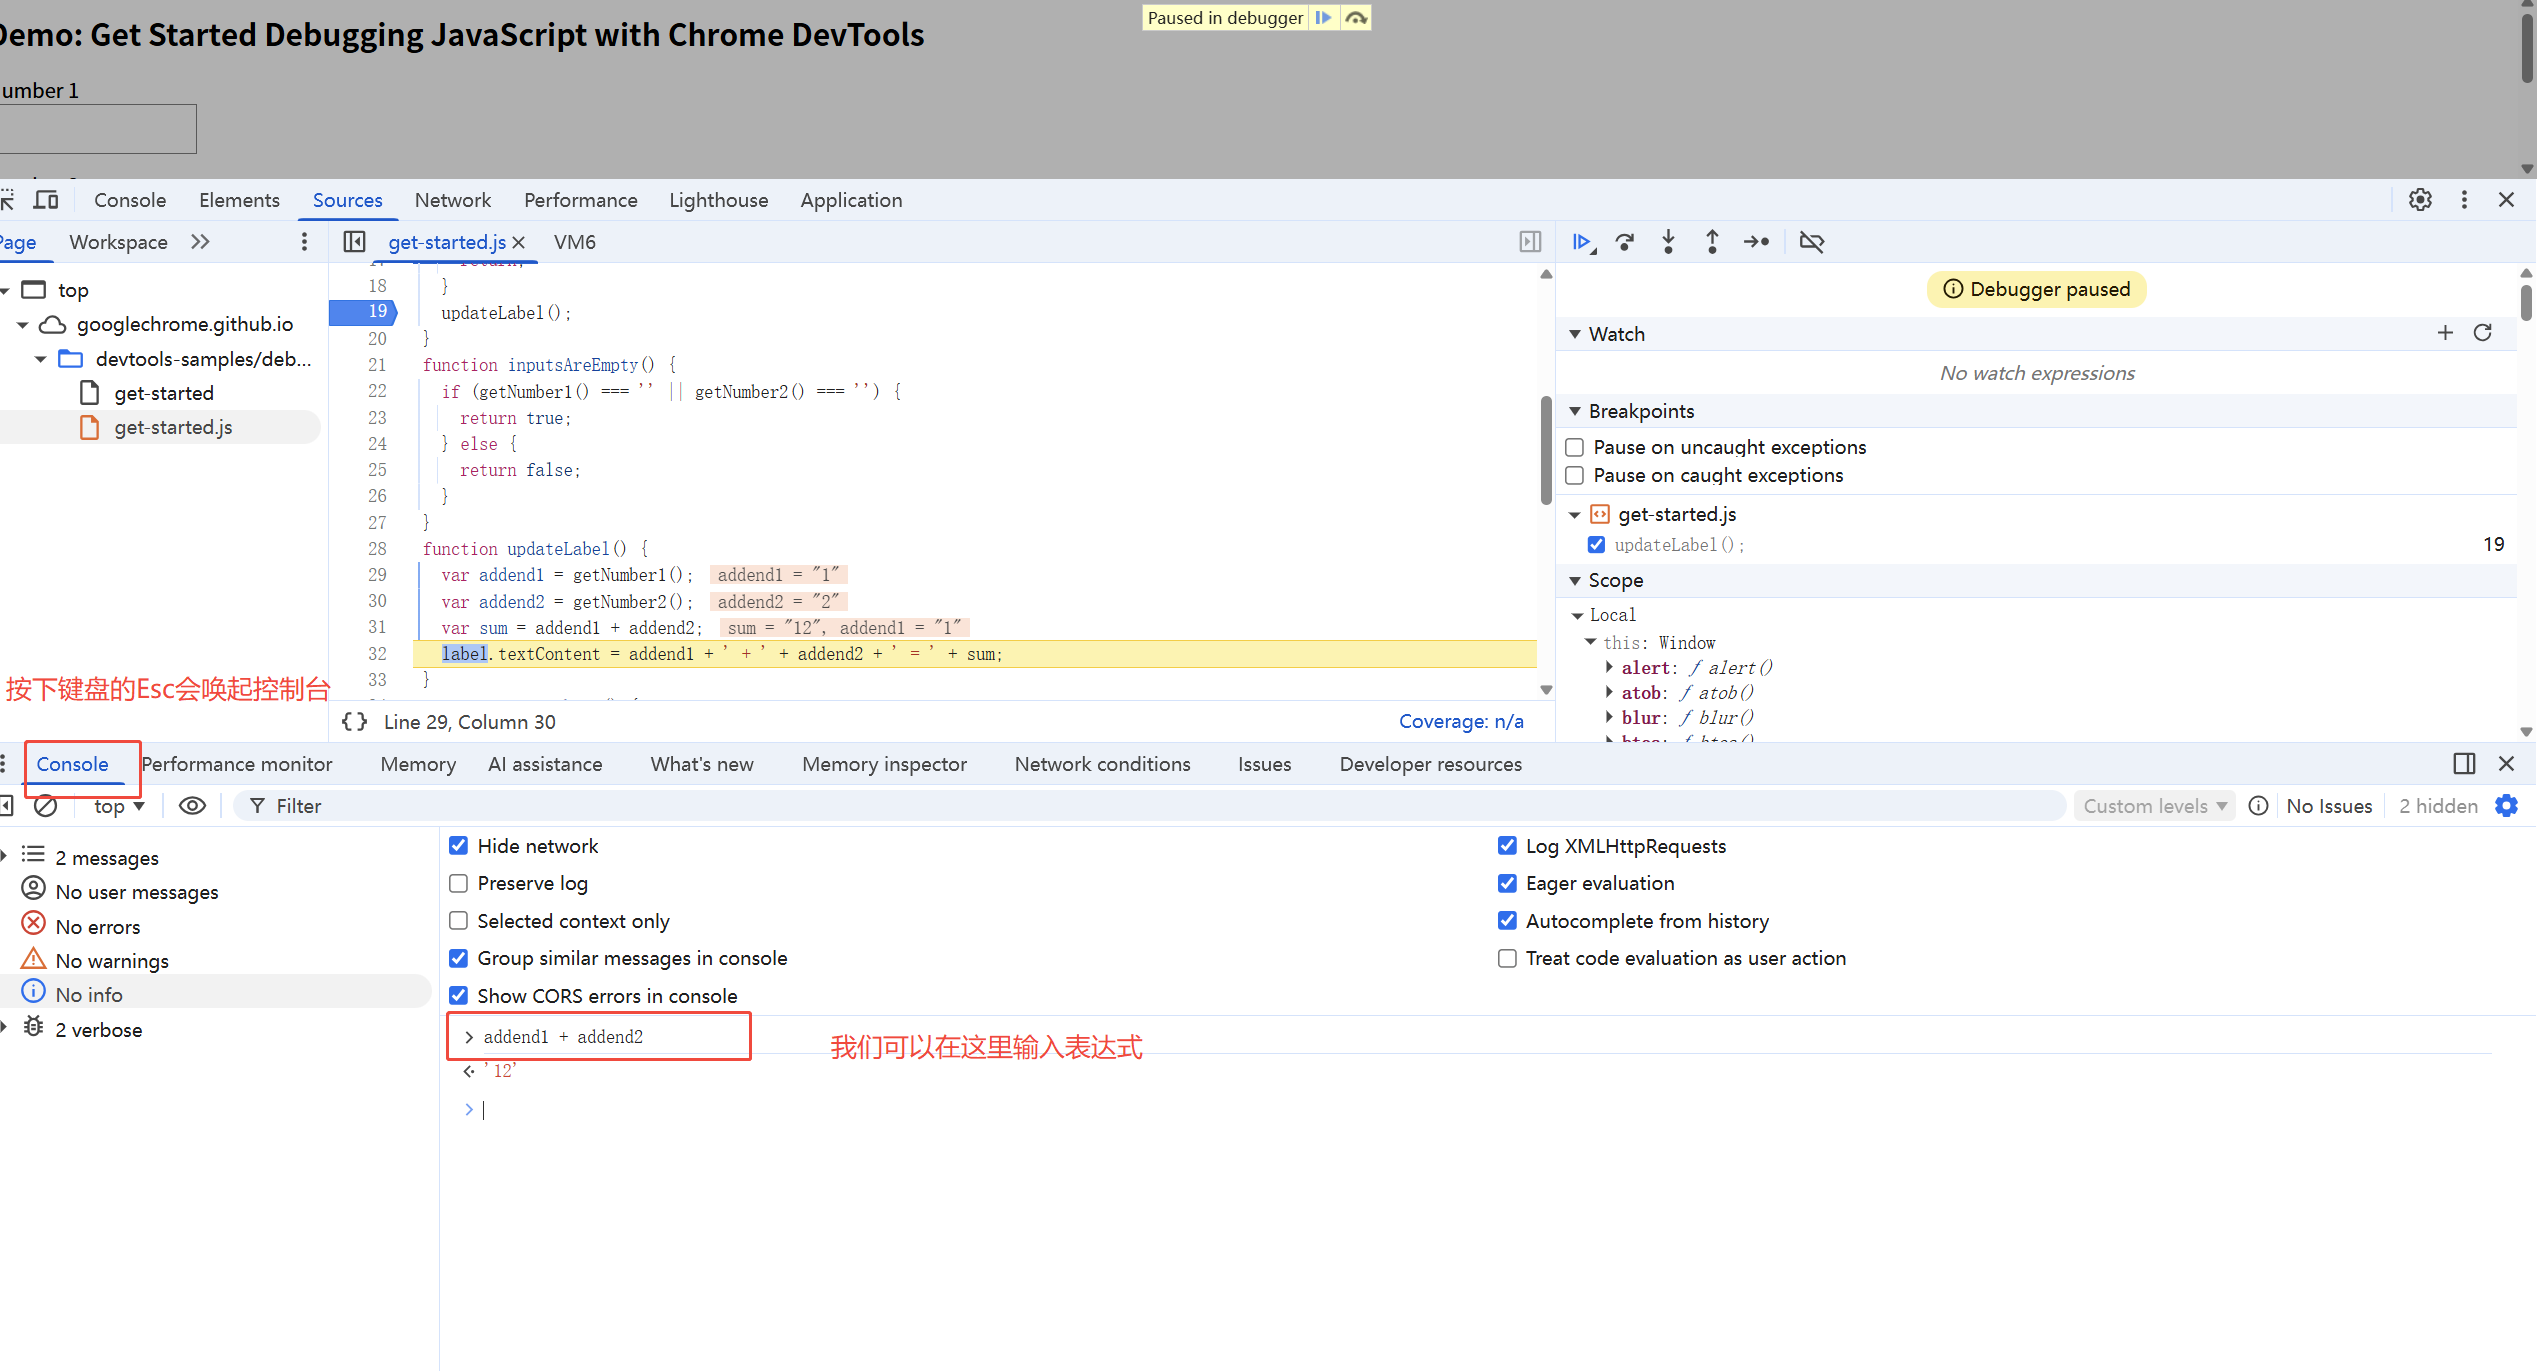Refresh watch expressions
Screen dimensions: 2537x1371
coord(2483,333)
